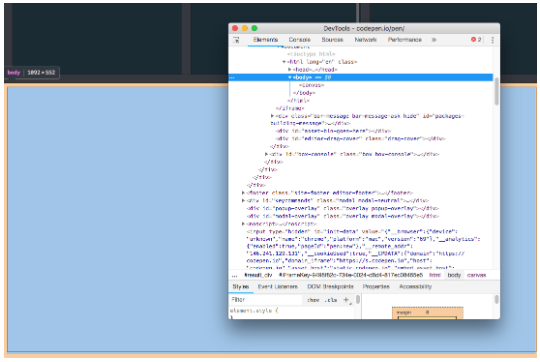Click the Filter styles input field
540x362 pixels.
tap(266, 300)
